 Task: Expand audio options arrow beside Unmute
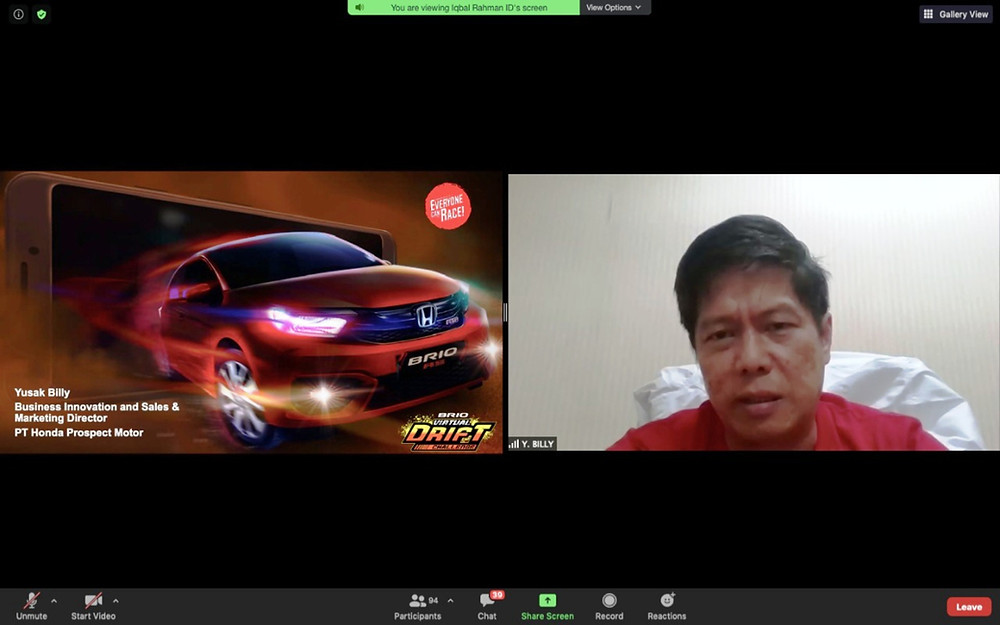[54, 601]
